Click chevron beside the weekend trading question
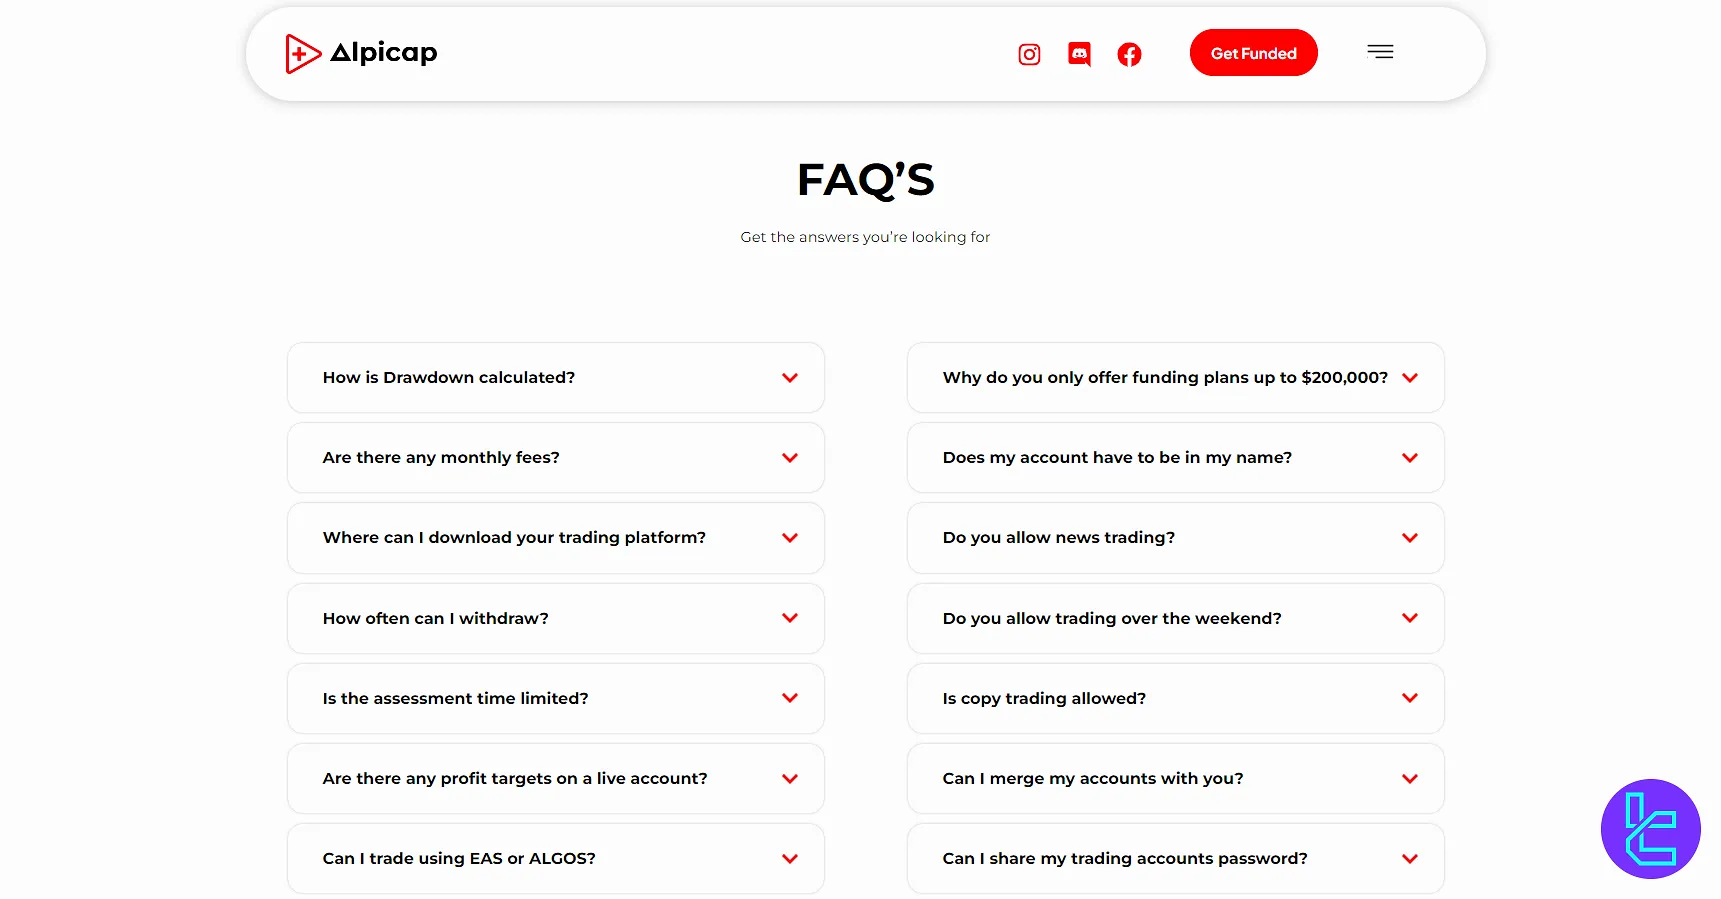1721x899 pixels. tap(1409, 618)
